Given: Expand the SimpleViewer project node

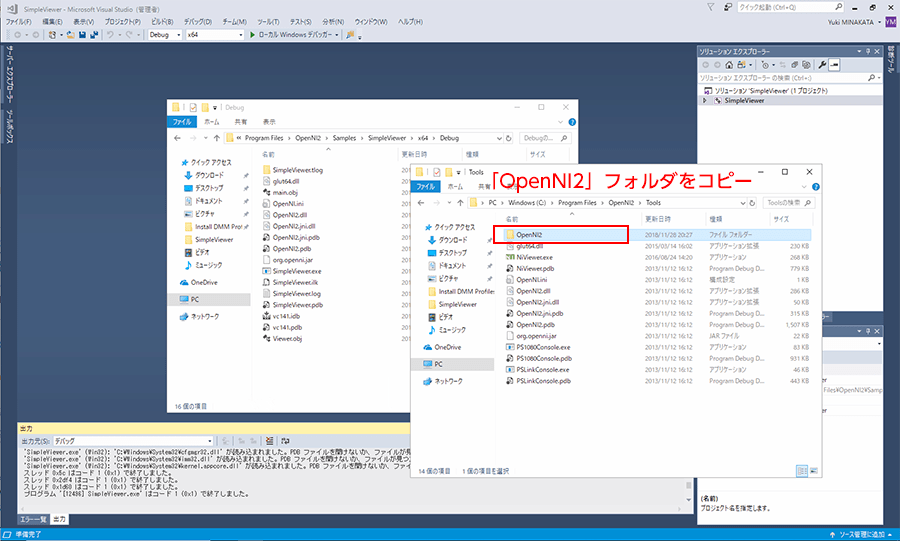Looking at the screenshot, I should tap(705, 100).
